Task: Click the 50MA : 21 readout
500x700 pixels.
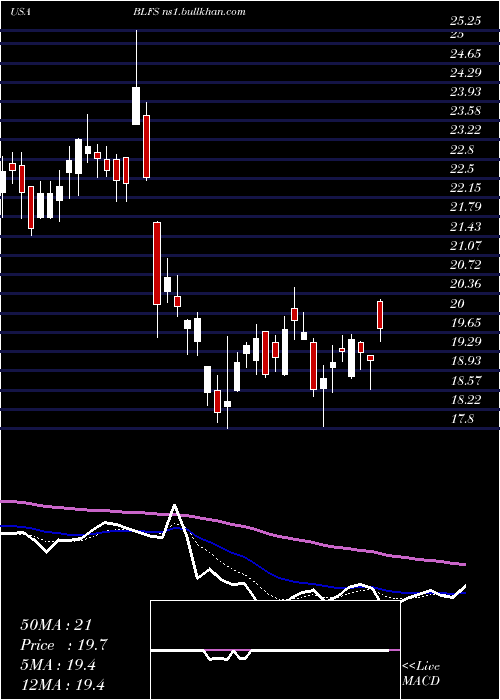Action: [x=56, y=624]
